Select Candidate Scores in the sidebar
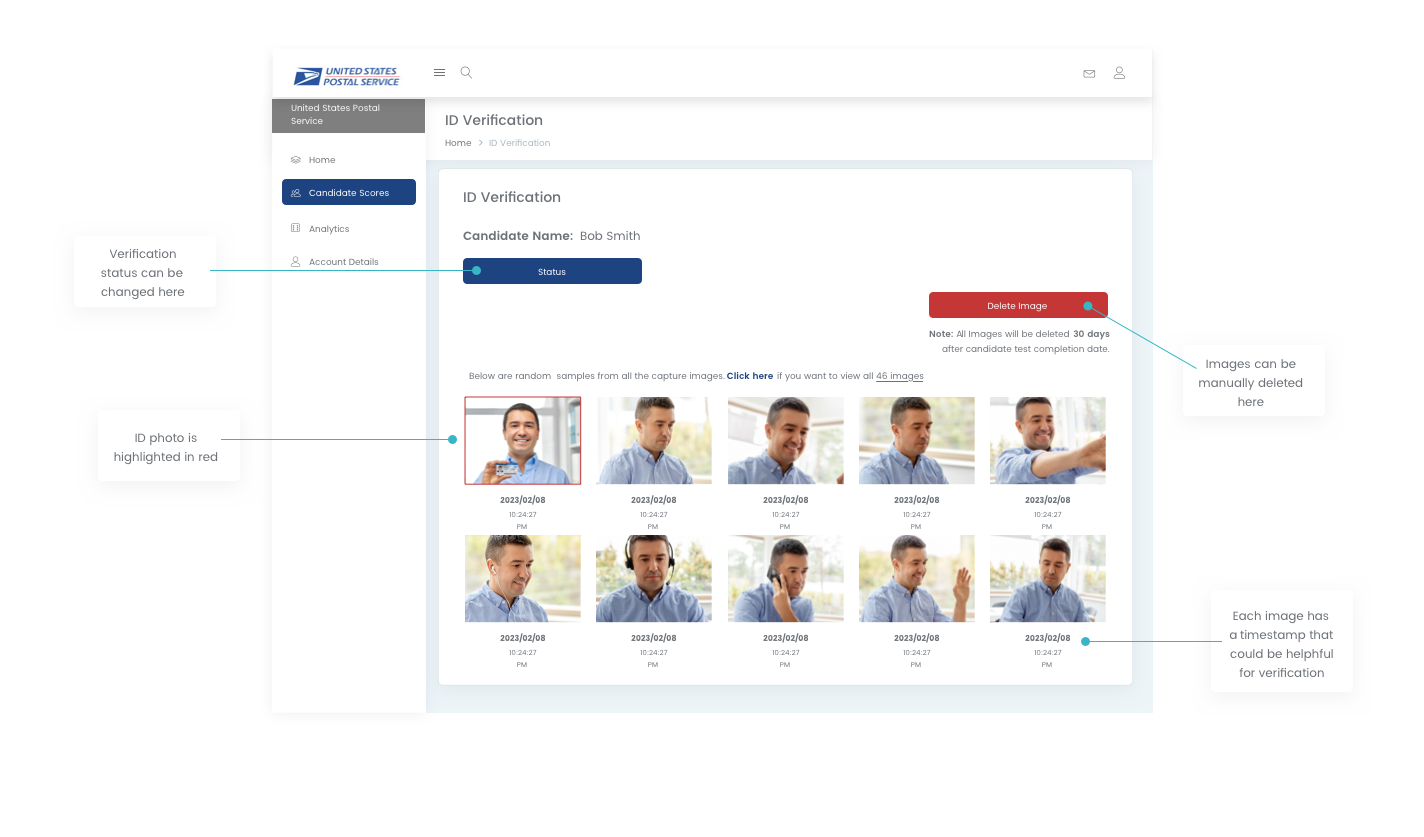Screen dimensions: 1424x837 [x=349, y=193]
